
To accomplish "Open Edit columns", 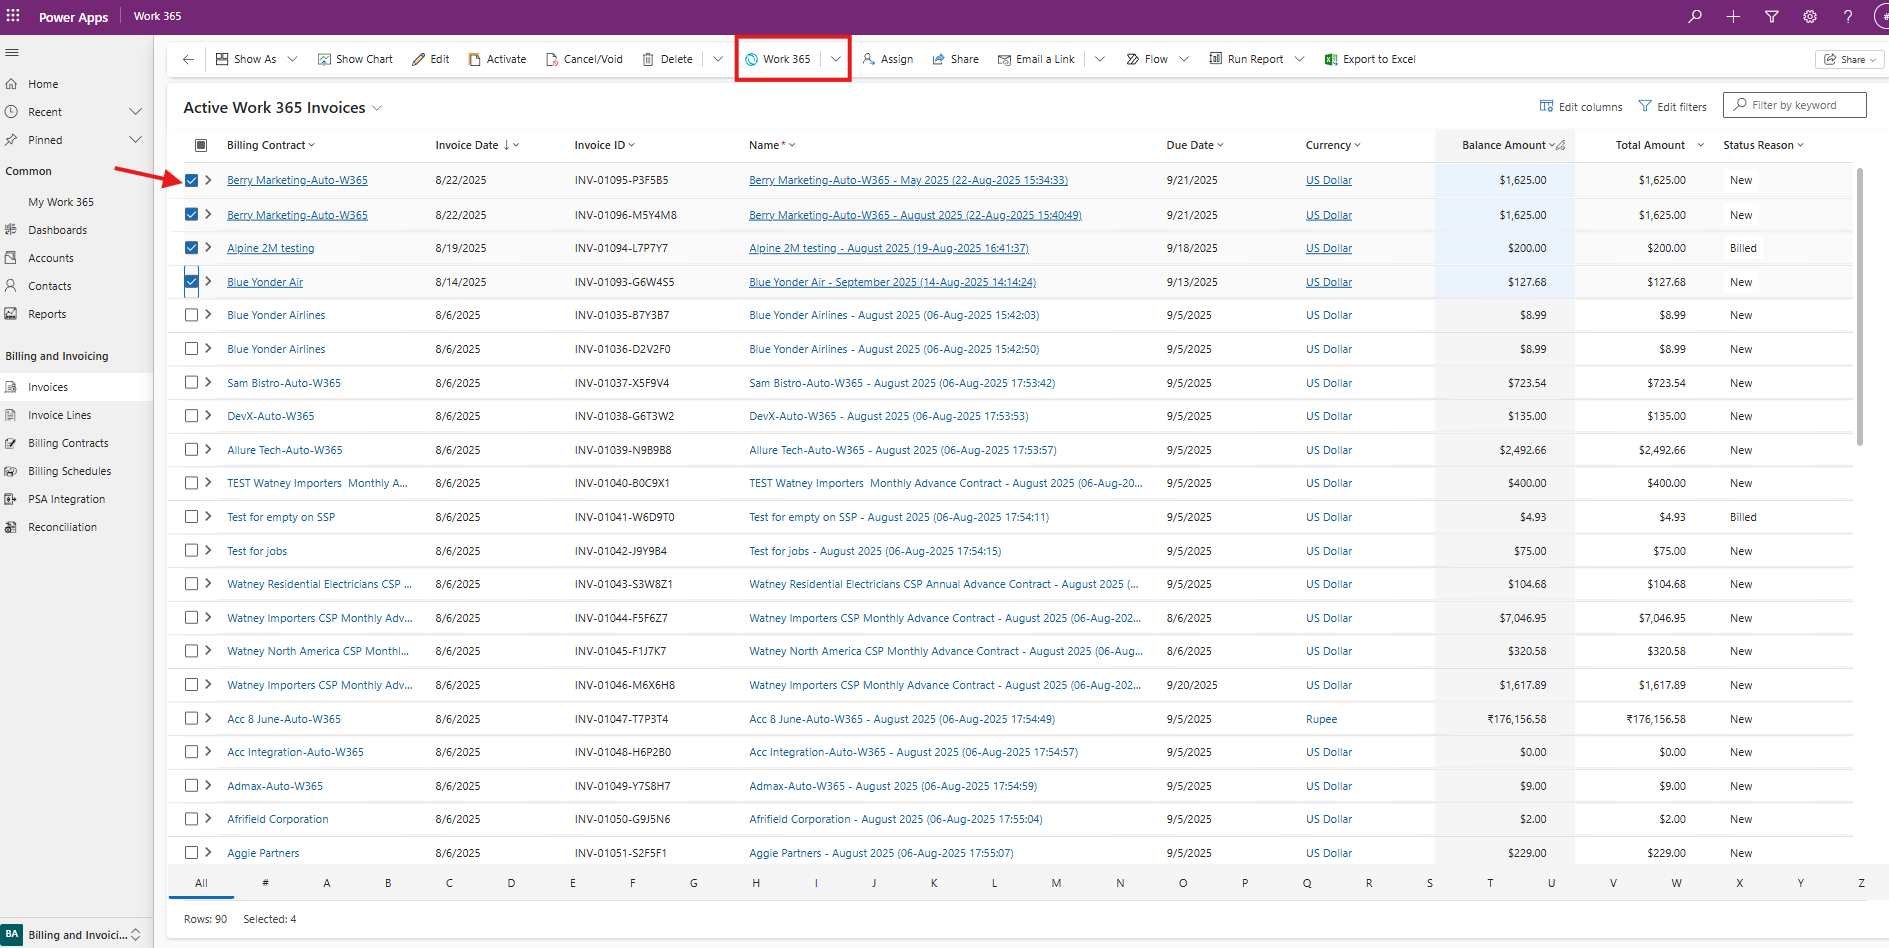I will 1581,106.
